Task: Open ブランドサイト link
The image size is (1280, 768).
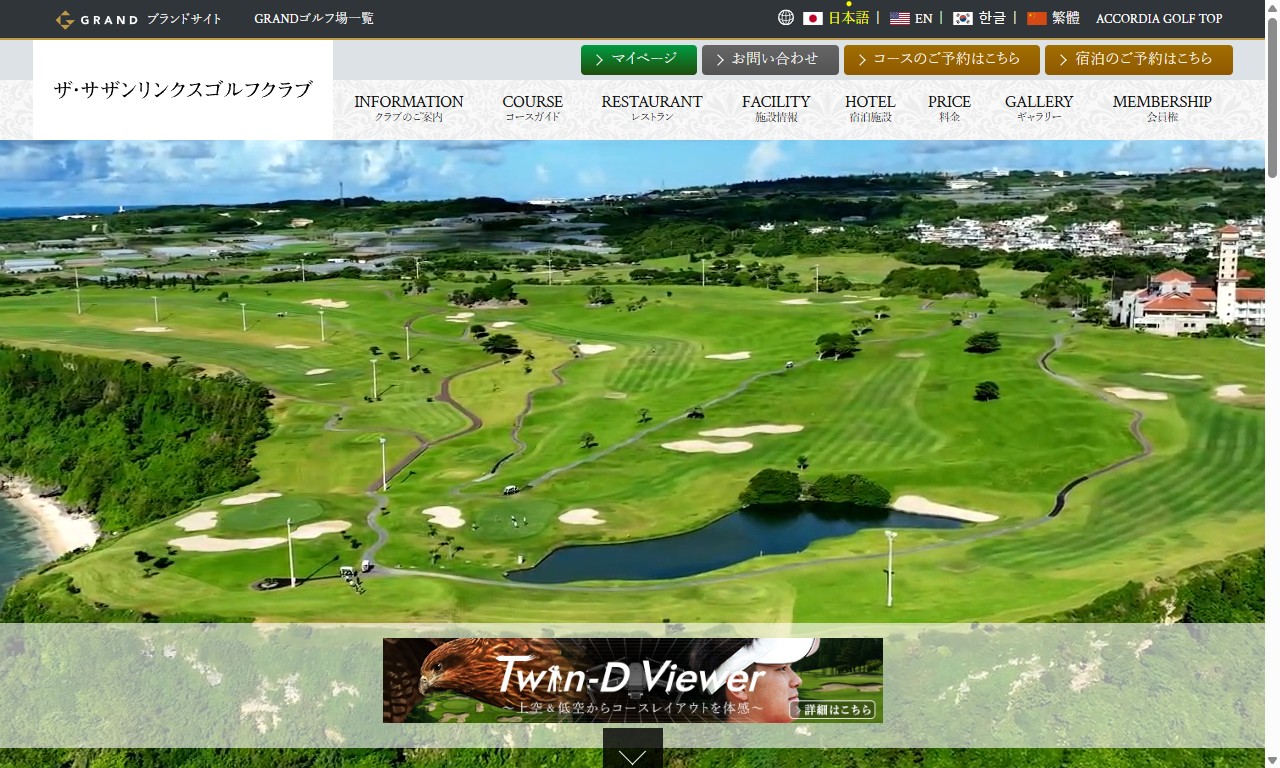Action: (184, 19)
